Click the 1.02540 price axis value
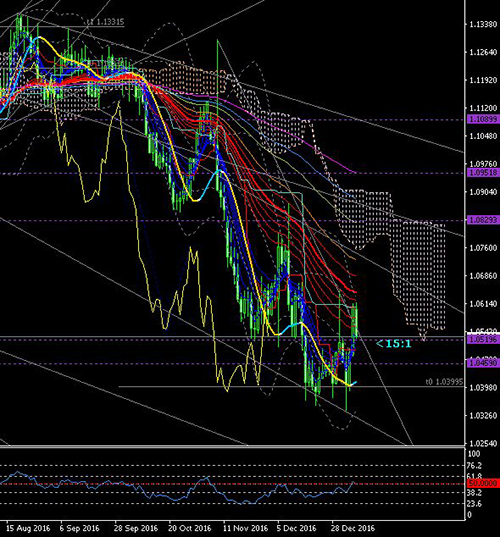500x537 pixels. [x=483, y=444]
